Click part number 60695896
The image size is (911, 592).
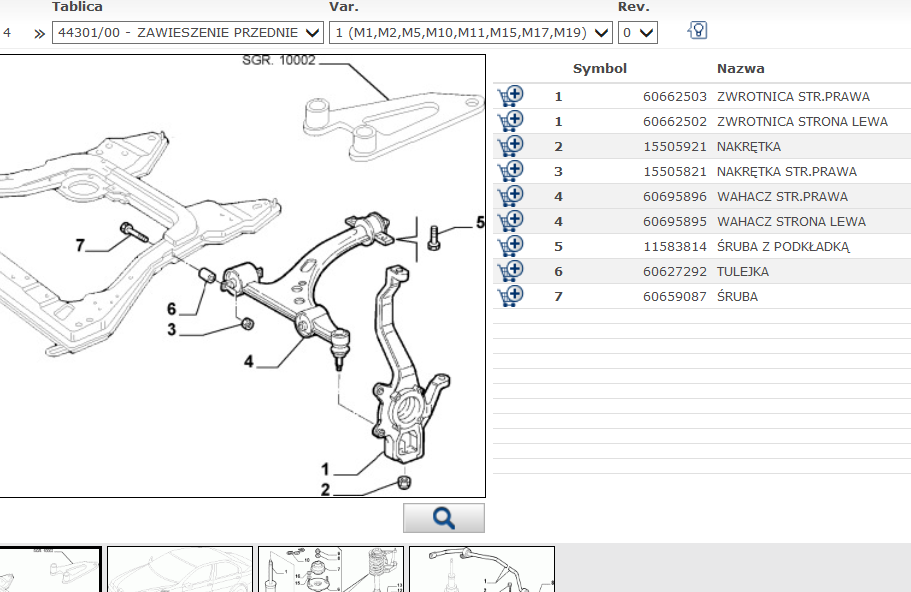pos(675,196)
